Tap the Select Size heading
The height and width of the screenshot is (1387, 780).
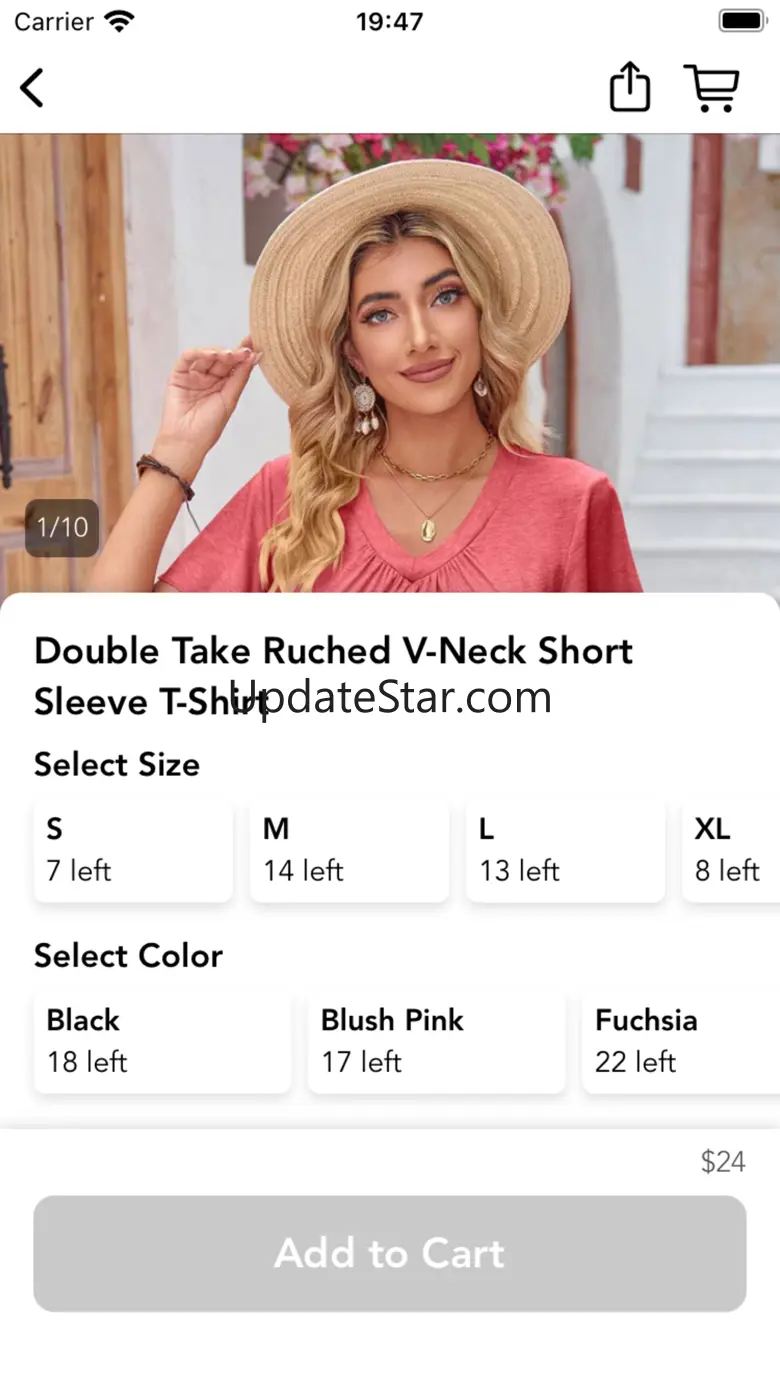point(117,764)
